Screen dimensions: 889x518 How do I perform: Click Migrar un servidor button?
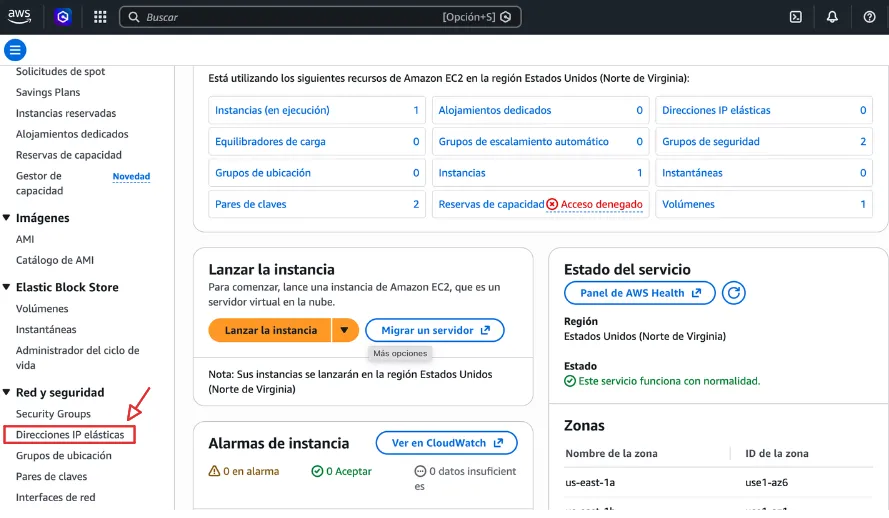point(435,330)
